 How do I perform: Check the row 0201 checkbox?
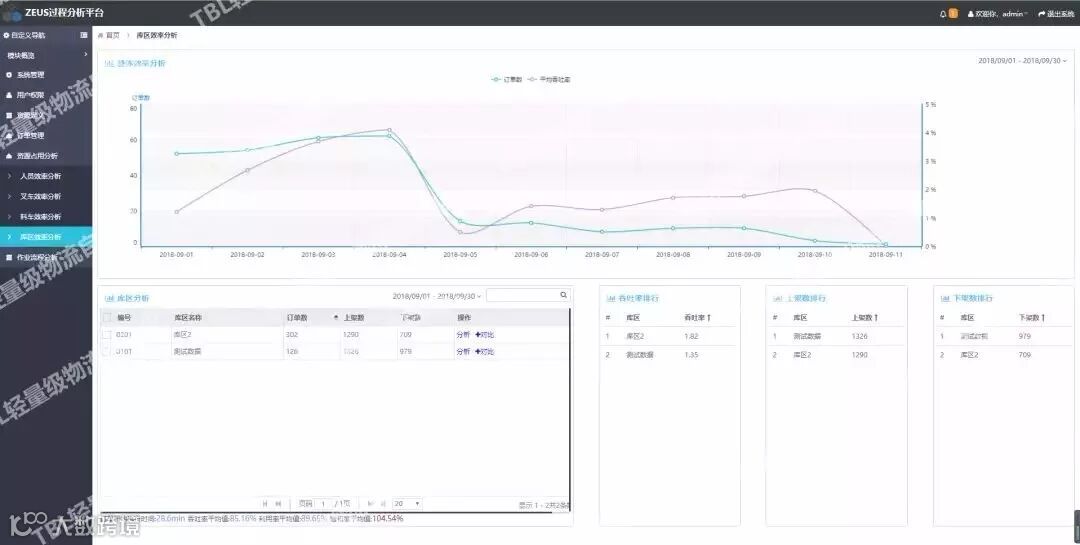pyautogui.click(x=107, y=335)
